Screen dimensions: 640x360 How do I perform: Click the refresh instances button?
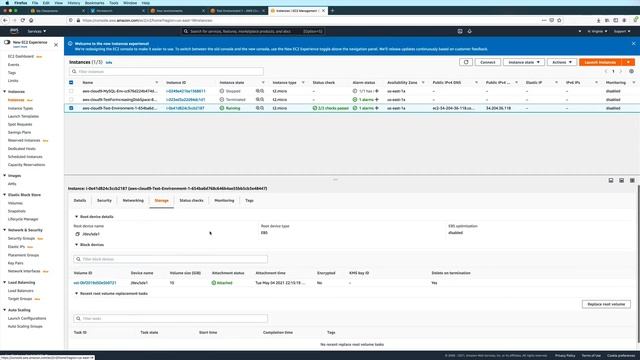click(x=466, y=62)
